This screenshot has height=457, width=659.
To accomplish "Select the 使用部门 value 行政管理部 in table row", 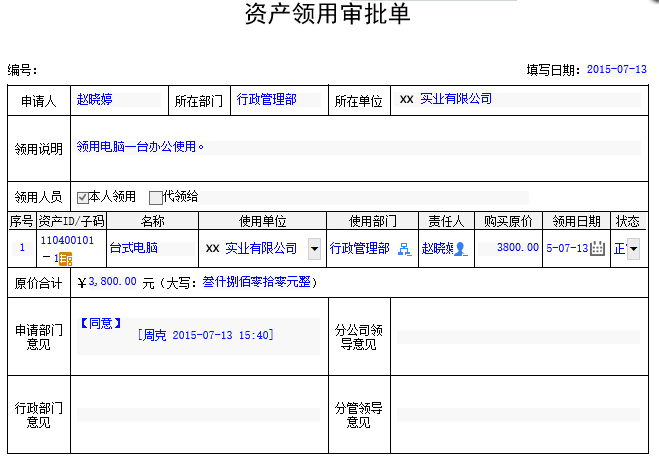I will [x=360, y=248].
